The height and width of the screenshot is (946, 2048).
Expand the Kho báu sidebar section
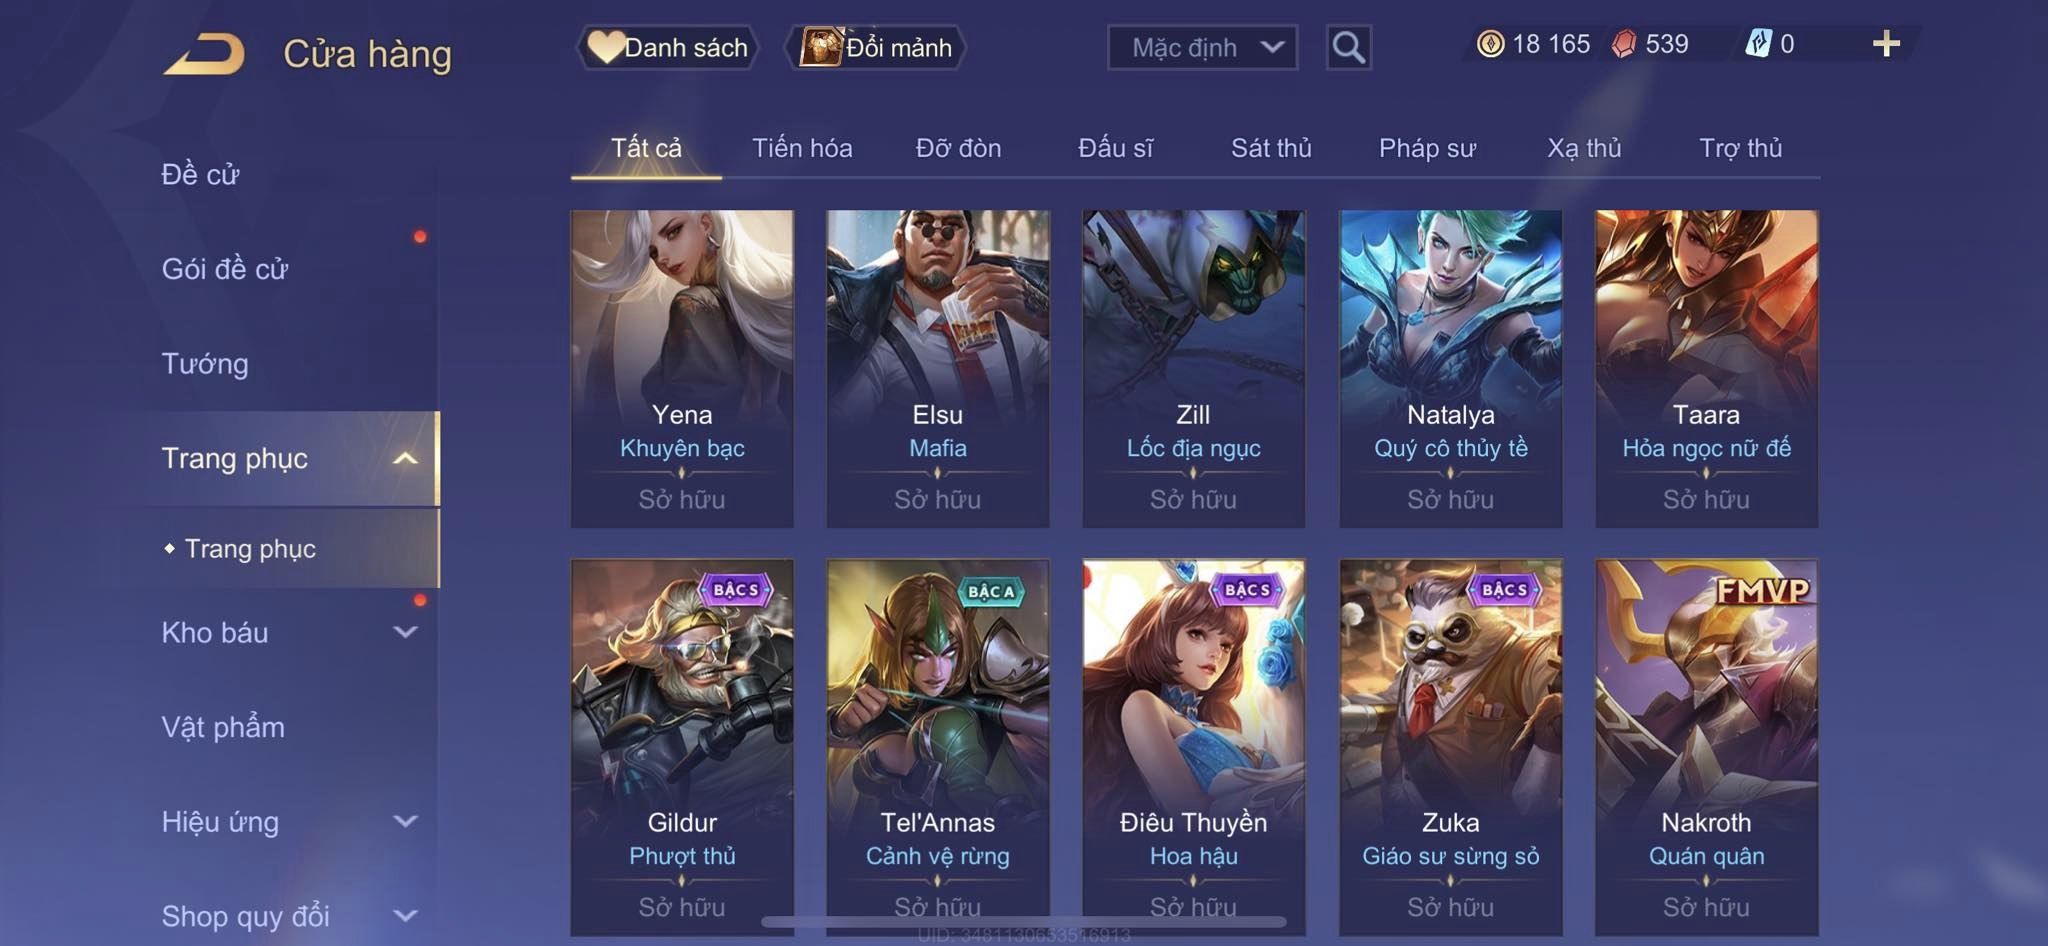[x=405, y=632]
